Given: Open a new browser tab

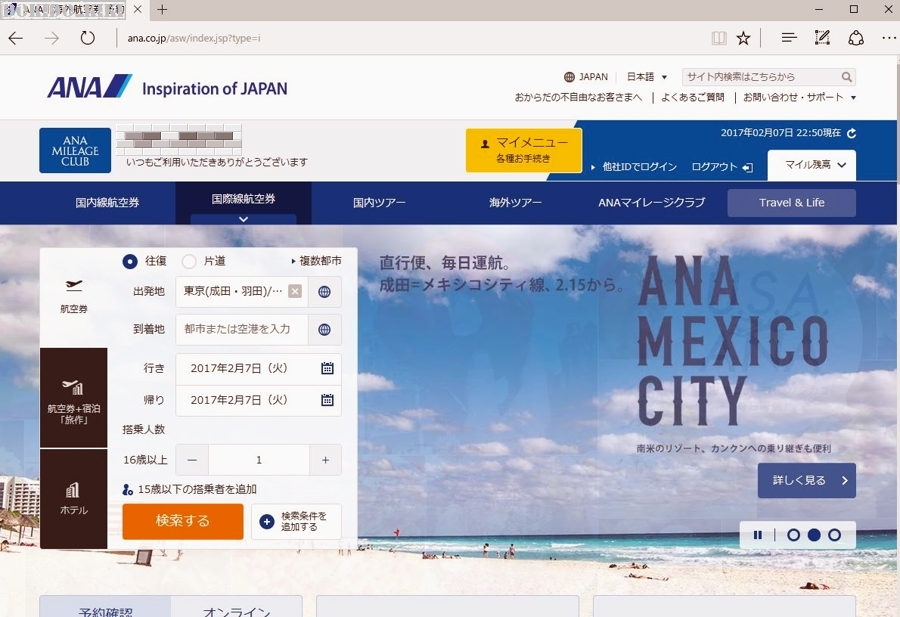Looking at the screenshot, I should pos(162,10).
